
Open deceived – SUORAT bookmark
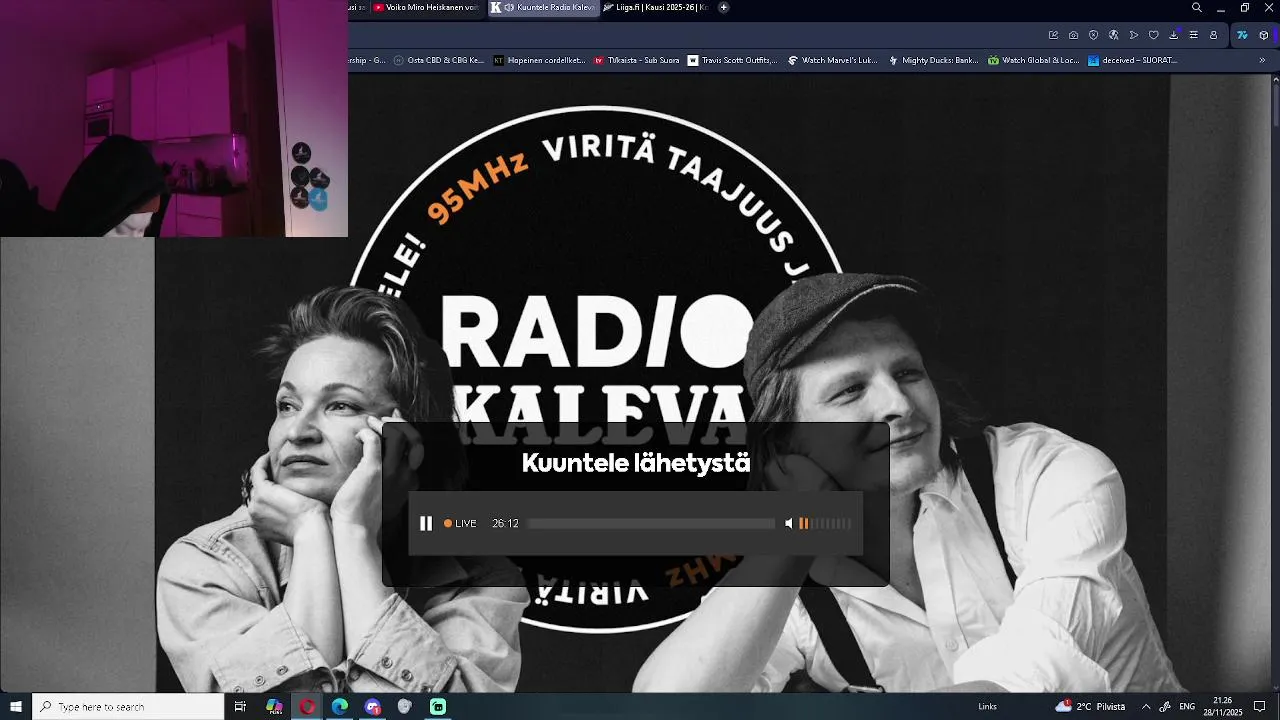1132,60
